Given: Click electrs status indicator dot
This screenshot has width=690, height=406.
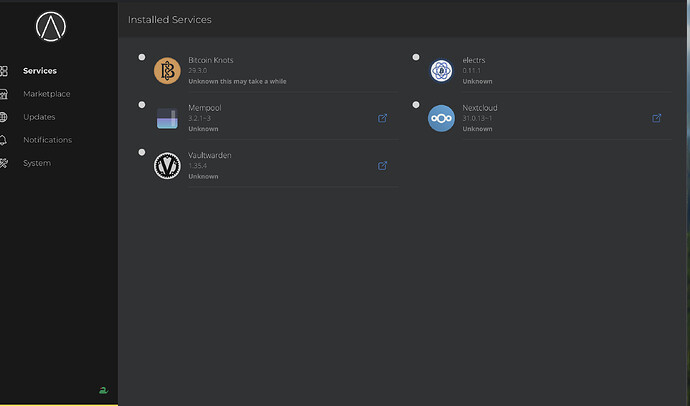Looking at the screenshot, I should [x=416, y=57].
